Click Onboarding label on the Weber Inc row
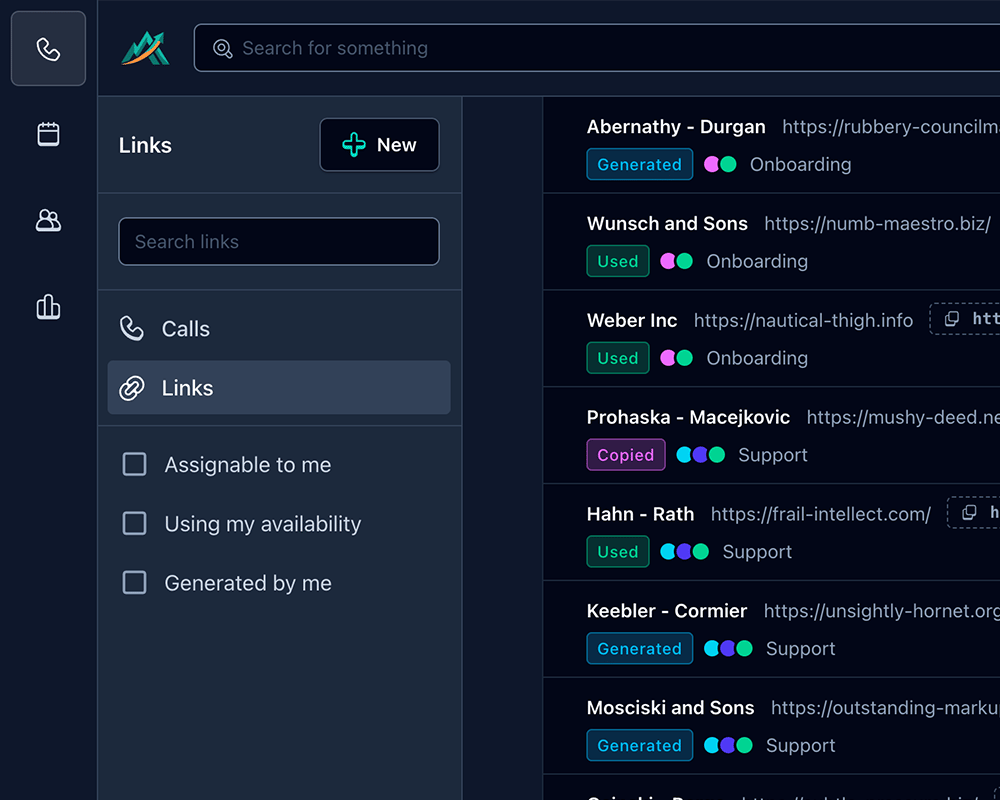The height and width of the screenshot is (800, 1000). pos(757,358)
